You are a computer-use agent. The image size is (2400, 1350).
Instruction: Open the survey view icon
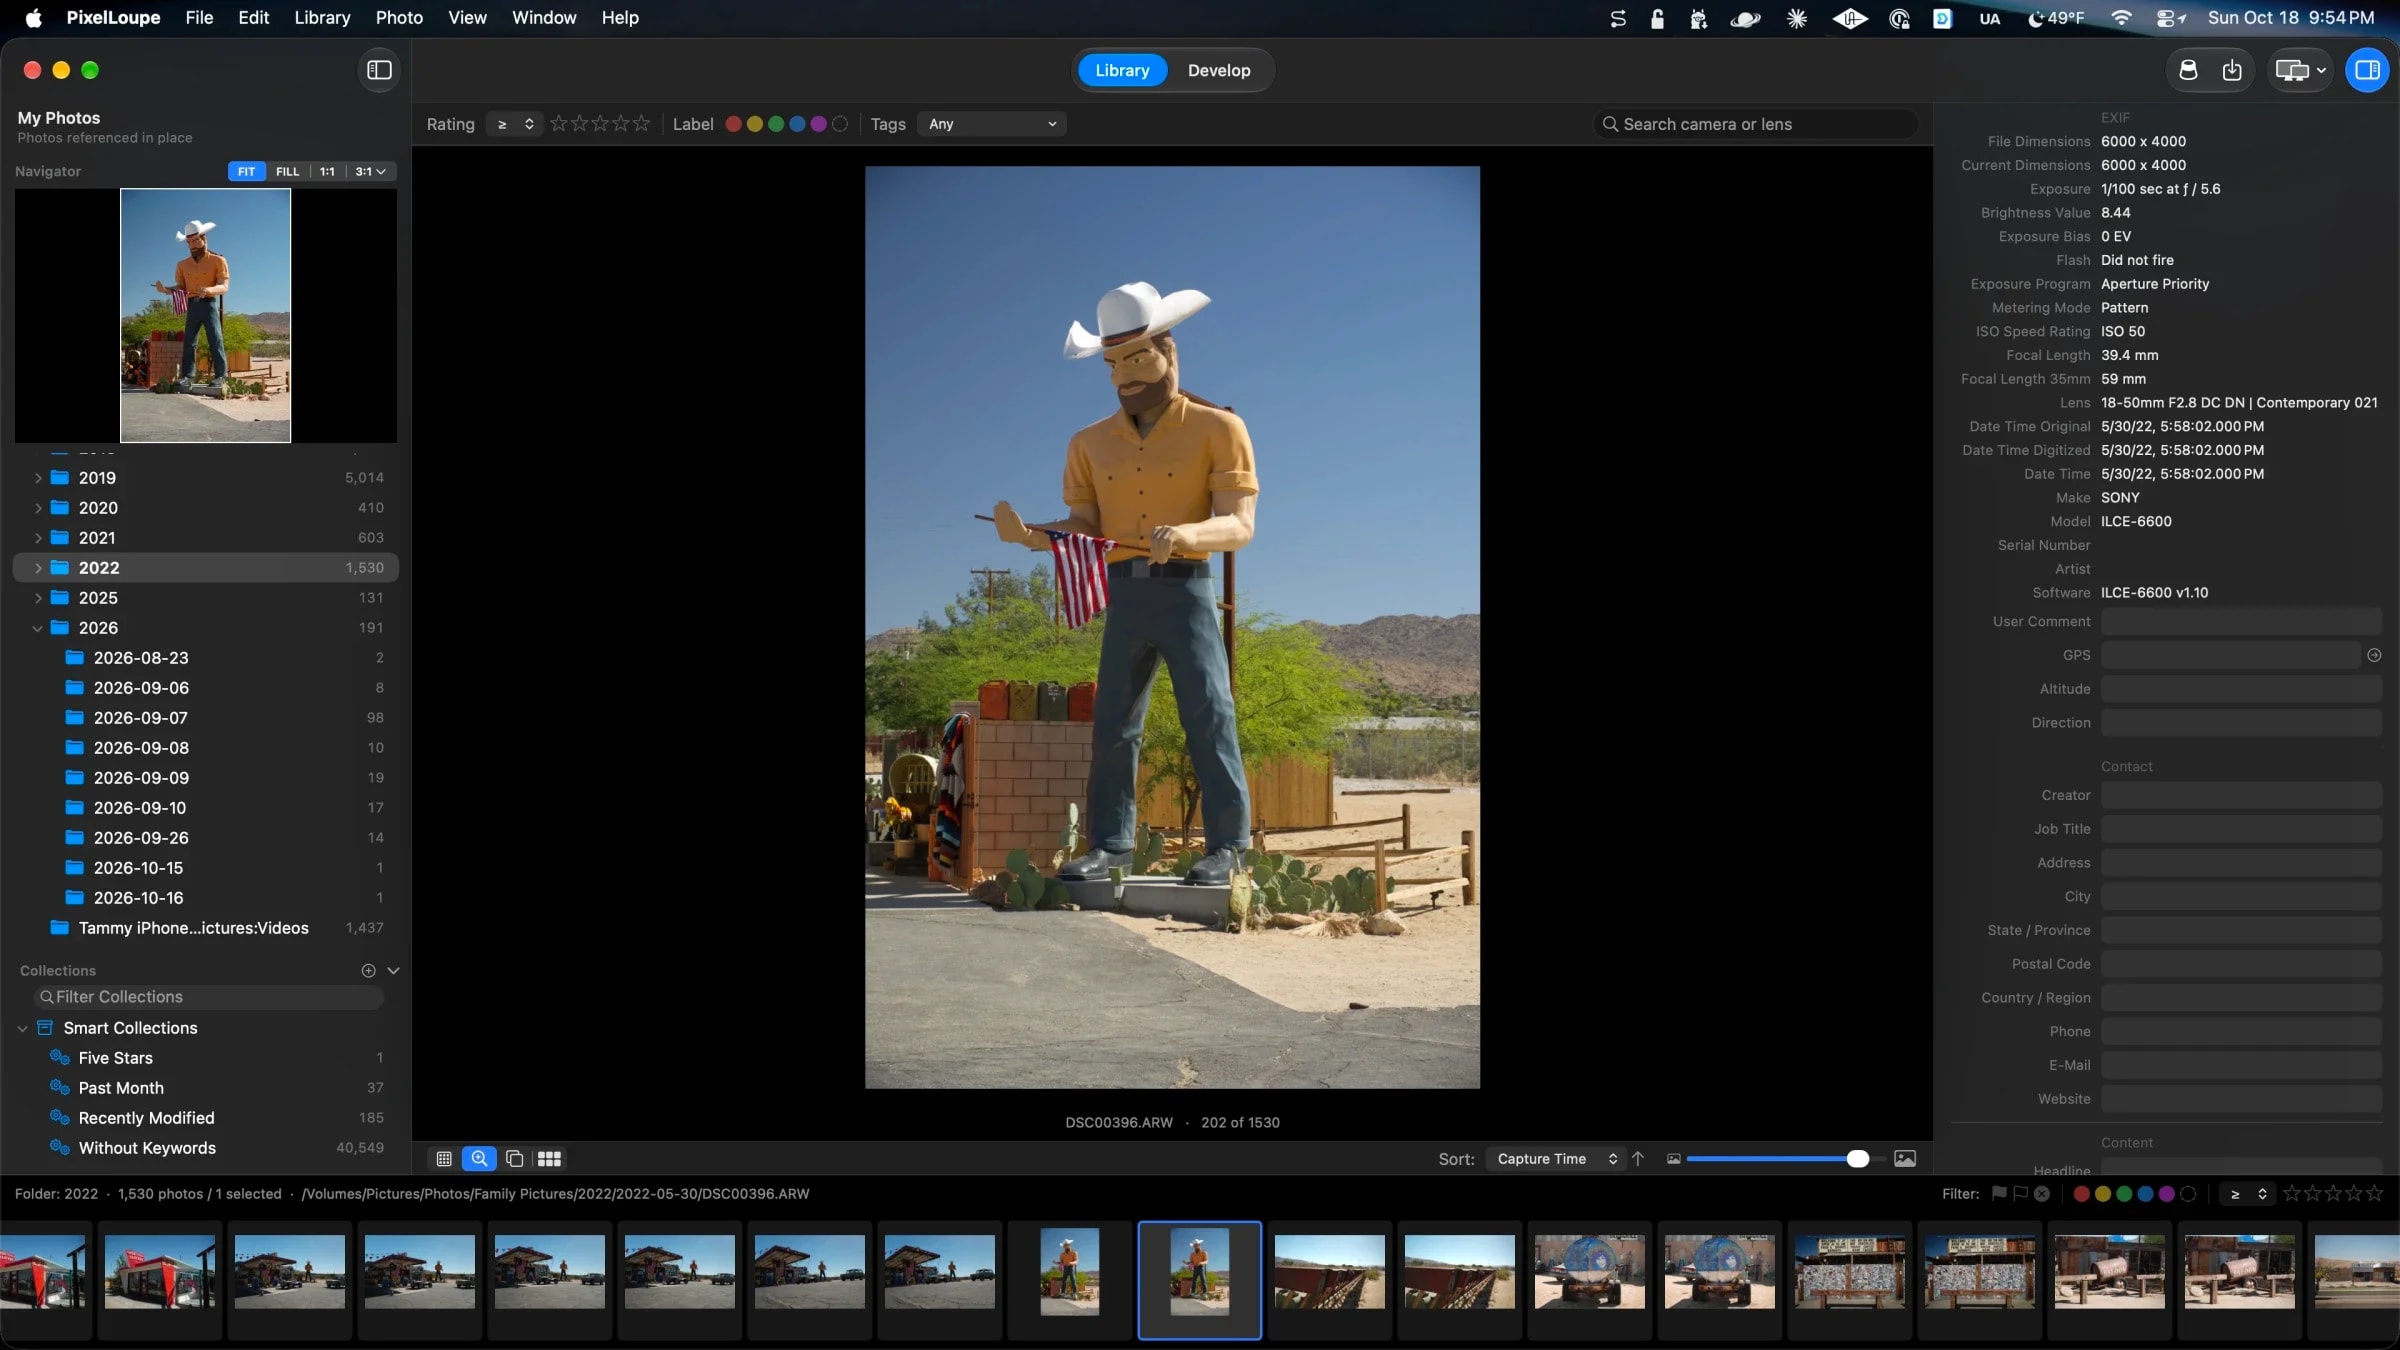click(549, 1158)
